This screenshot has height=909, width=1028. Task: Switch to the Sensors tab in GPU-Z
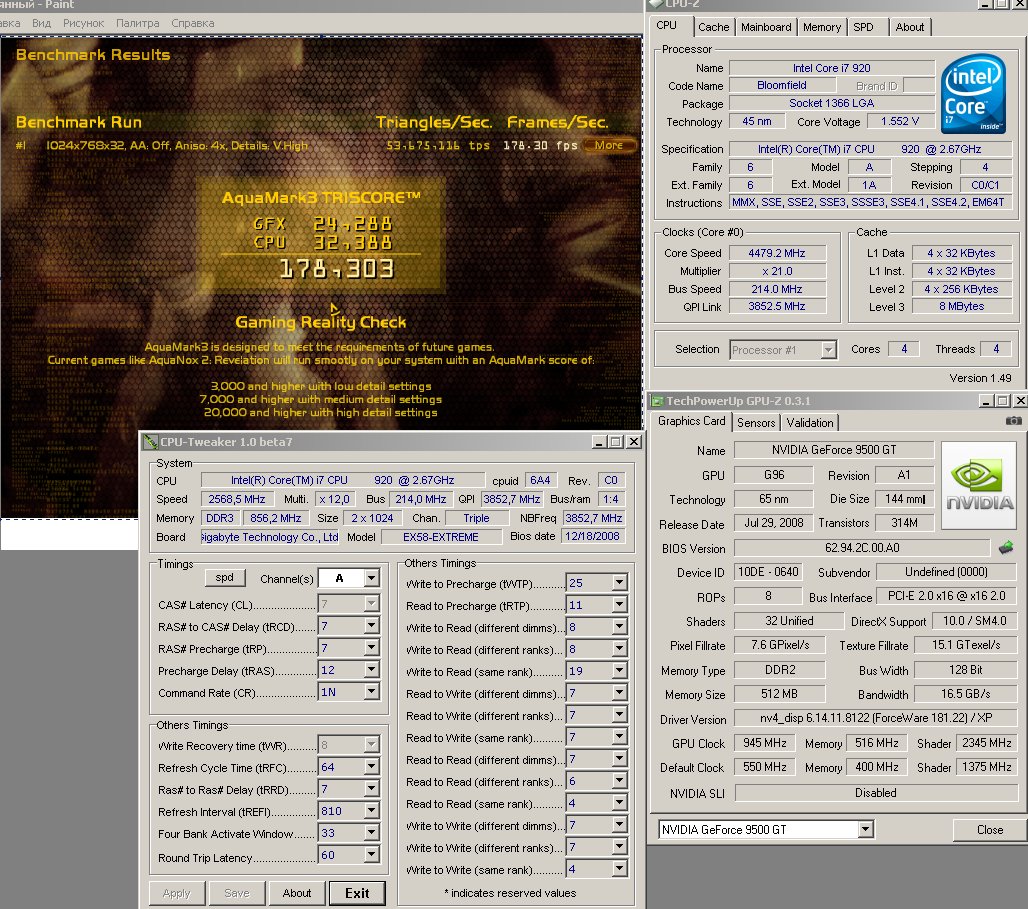pyautogui.click(x=756, y=422)
